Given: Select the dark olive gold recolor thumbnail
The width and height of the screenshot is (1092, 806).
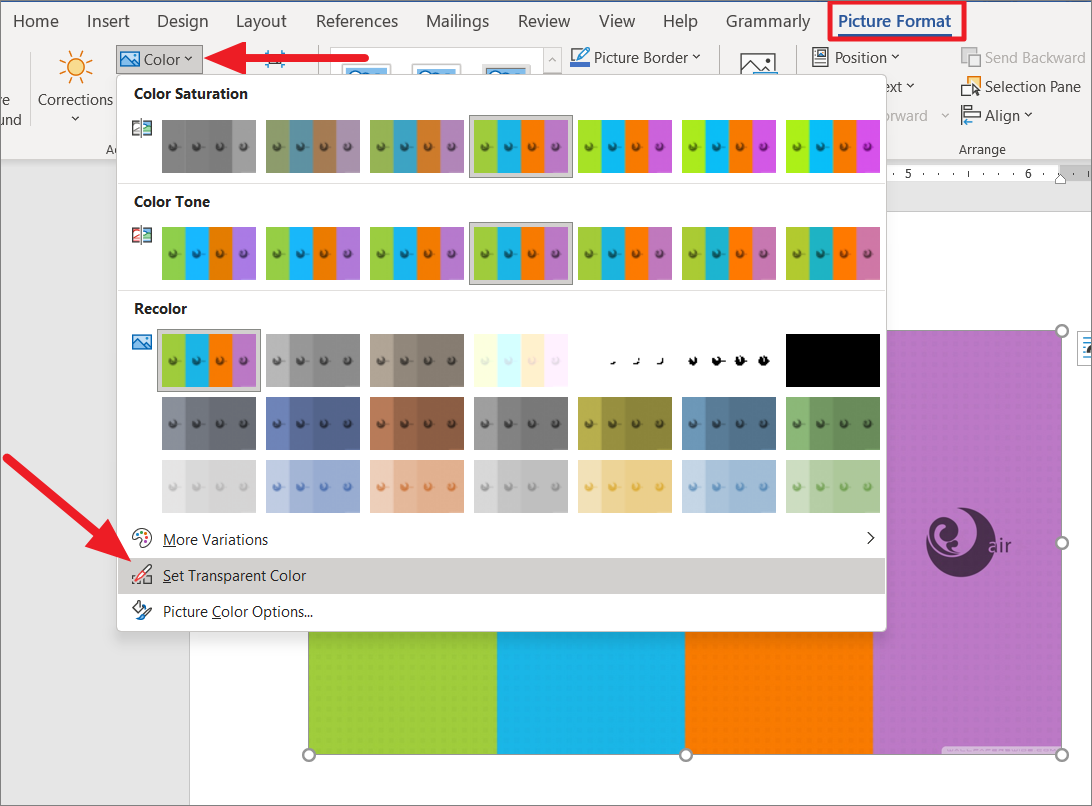Looking at the screenshot, I should (x=625, y=424).
